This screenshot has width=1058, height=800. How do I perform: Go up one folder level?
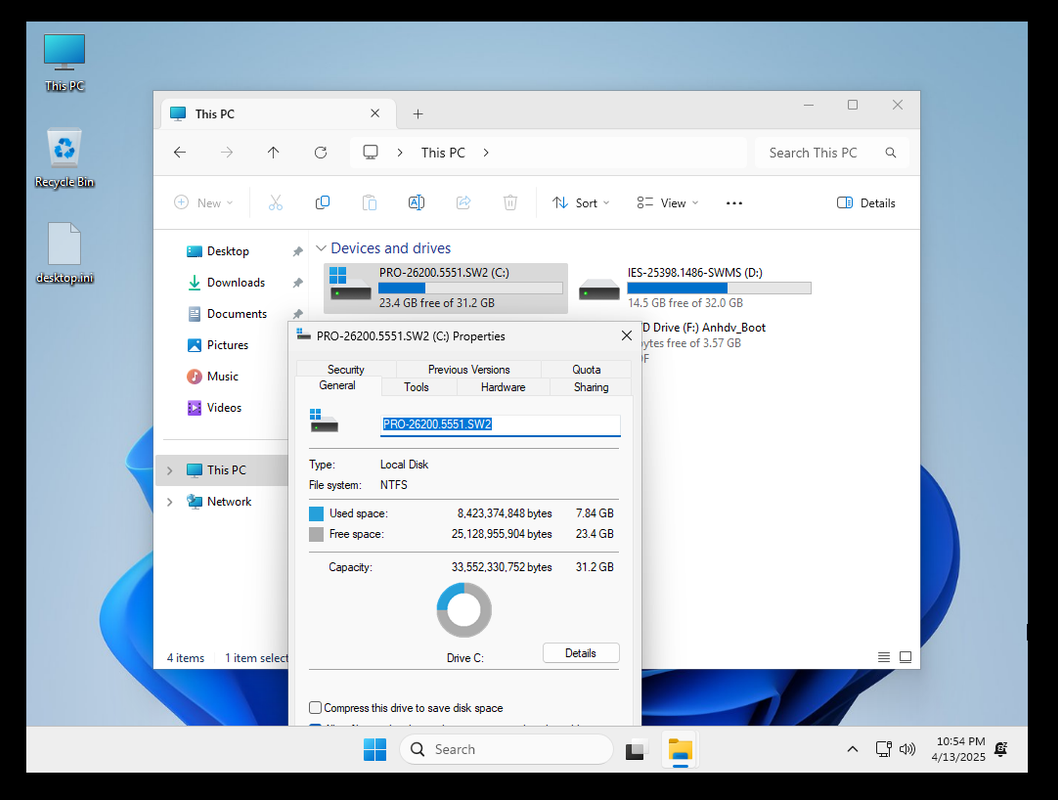273,152
